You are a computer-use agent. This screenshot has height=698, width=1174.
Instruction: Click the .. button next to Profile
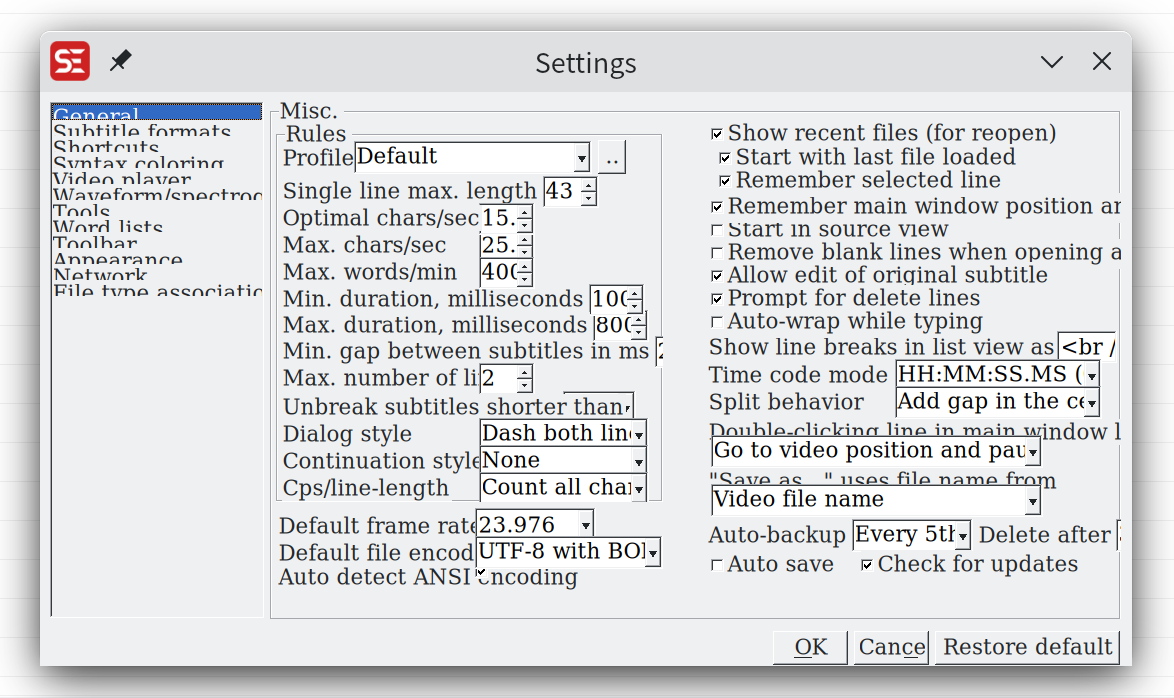(x=611, y=157)
